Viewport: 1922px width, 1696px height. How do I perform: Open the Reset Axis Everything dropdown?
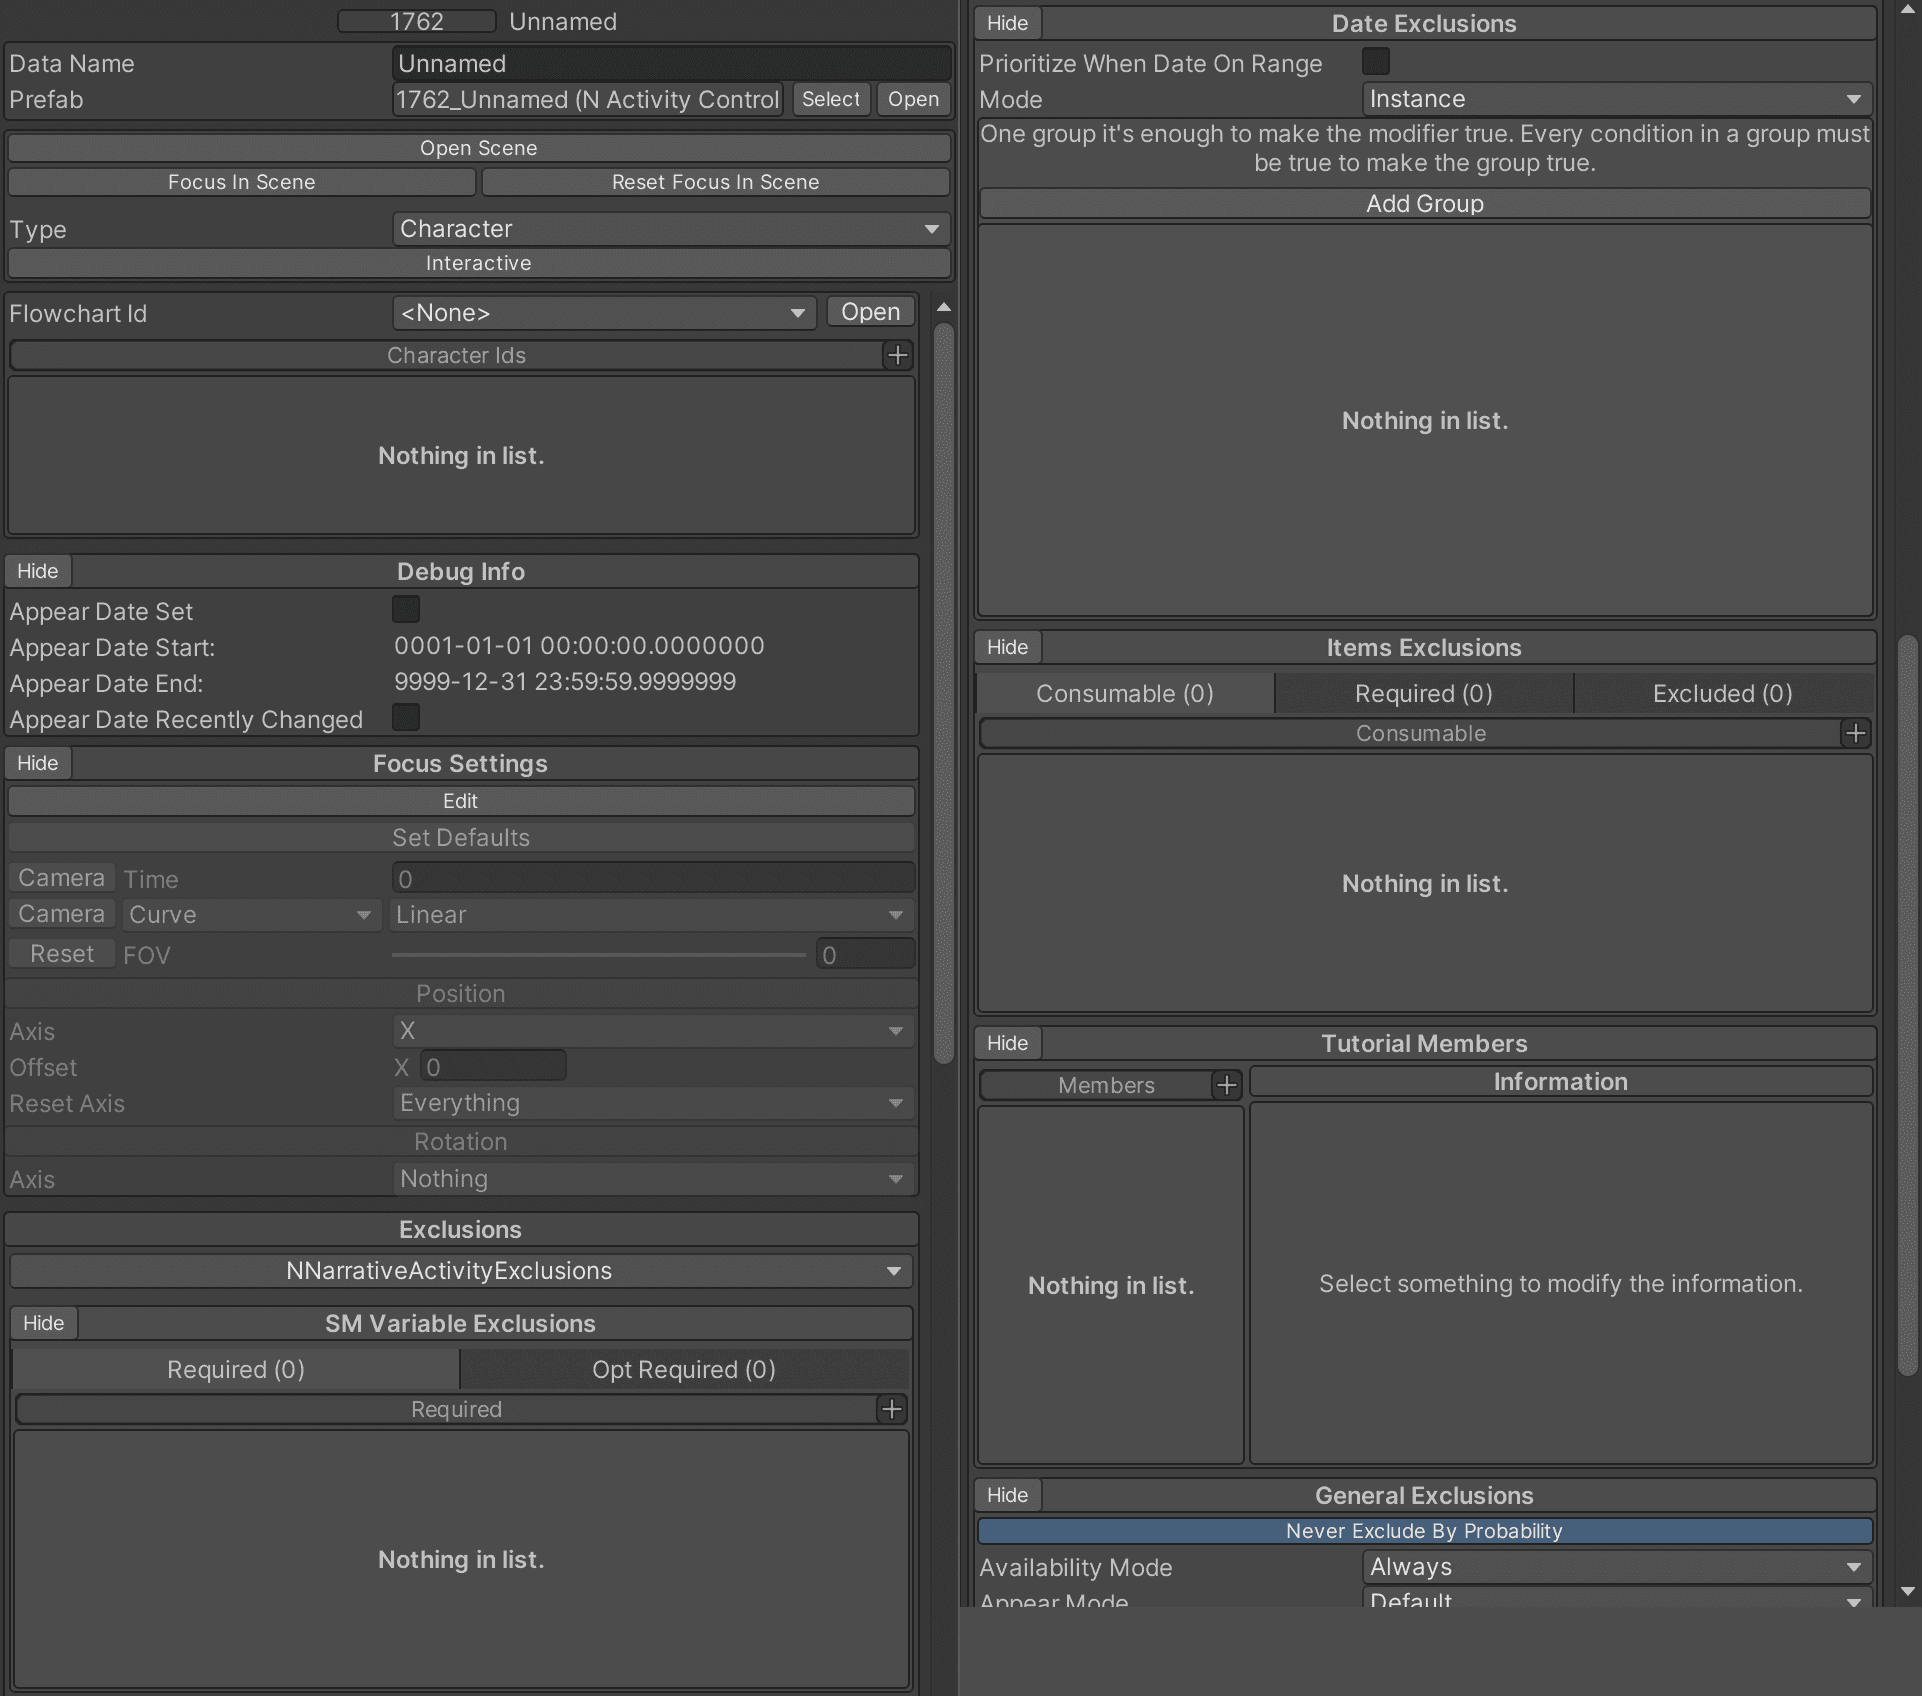coord(652,1103)
